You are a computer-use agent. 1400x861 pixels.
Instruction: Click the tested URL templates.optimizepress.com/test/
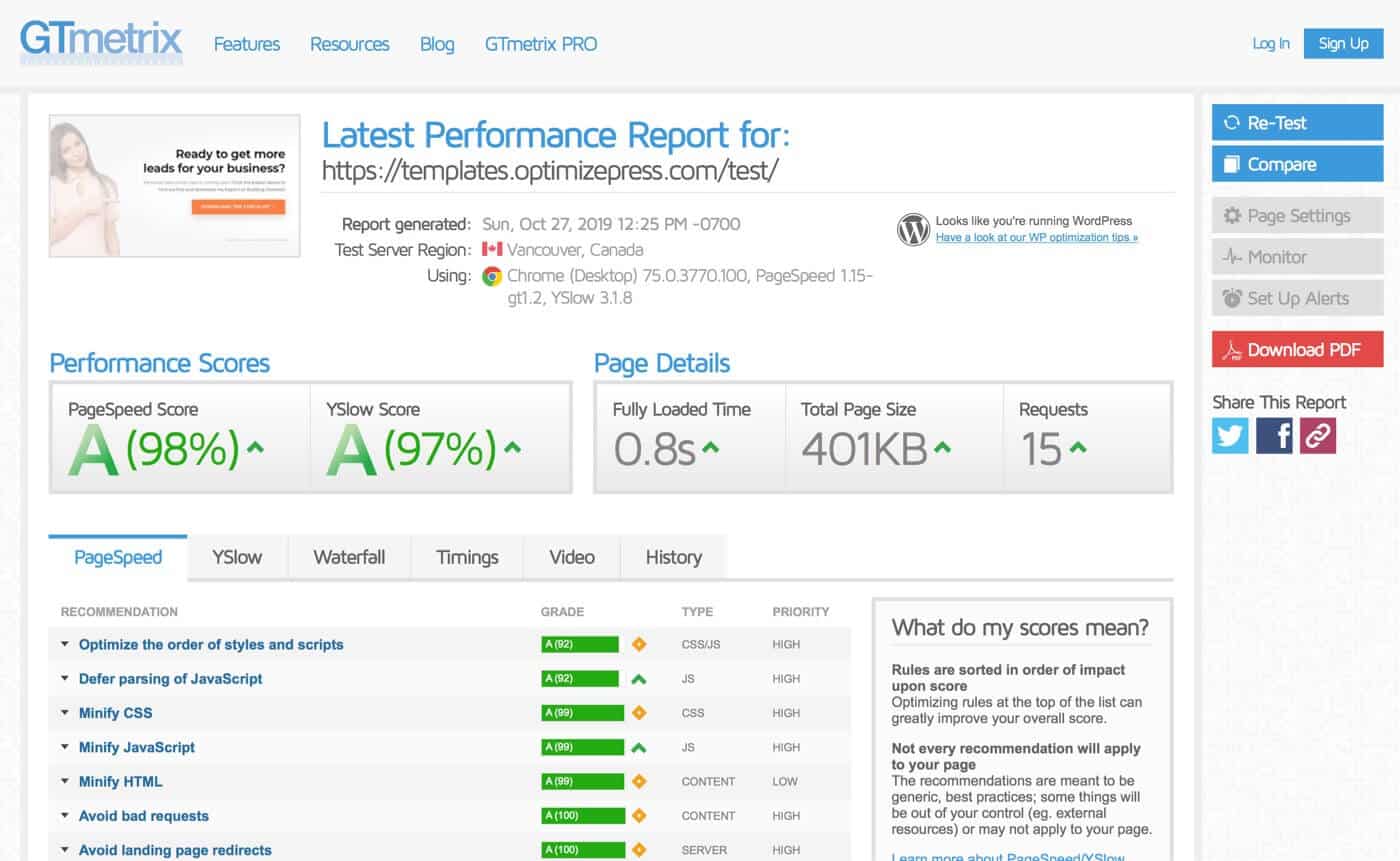(550, 170)
